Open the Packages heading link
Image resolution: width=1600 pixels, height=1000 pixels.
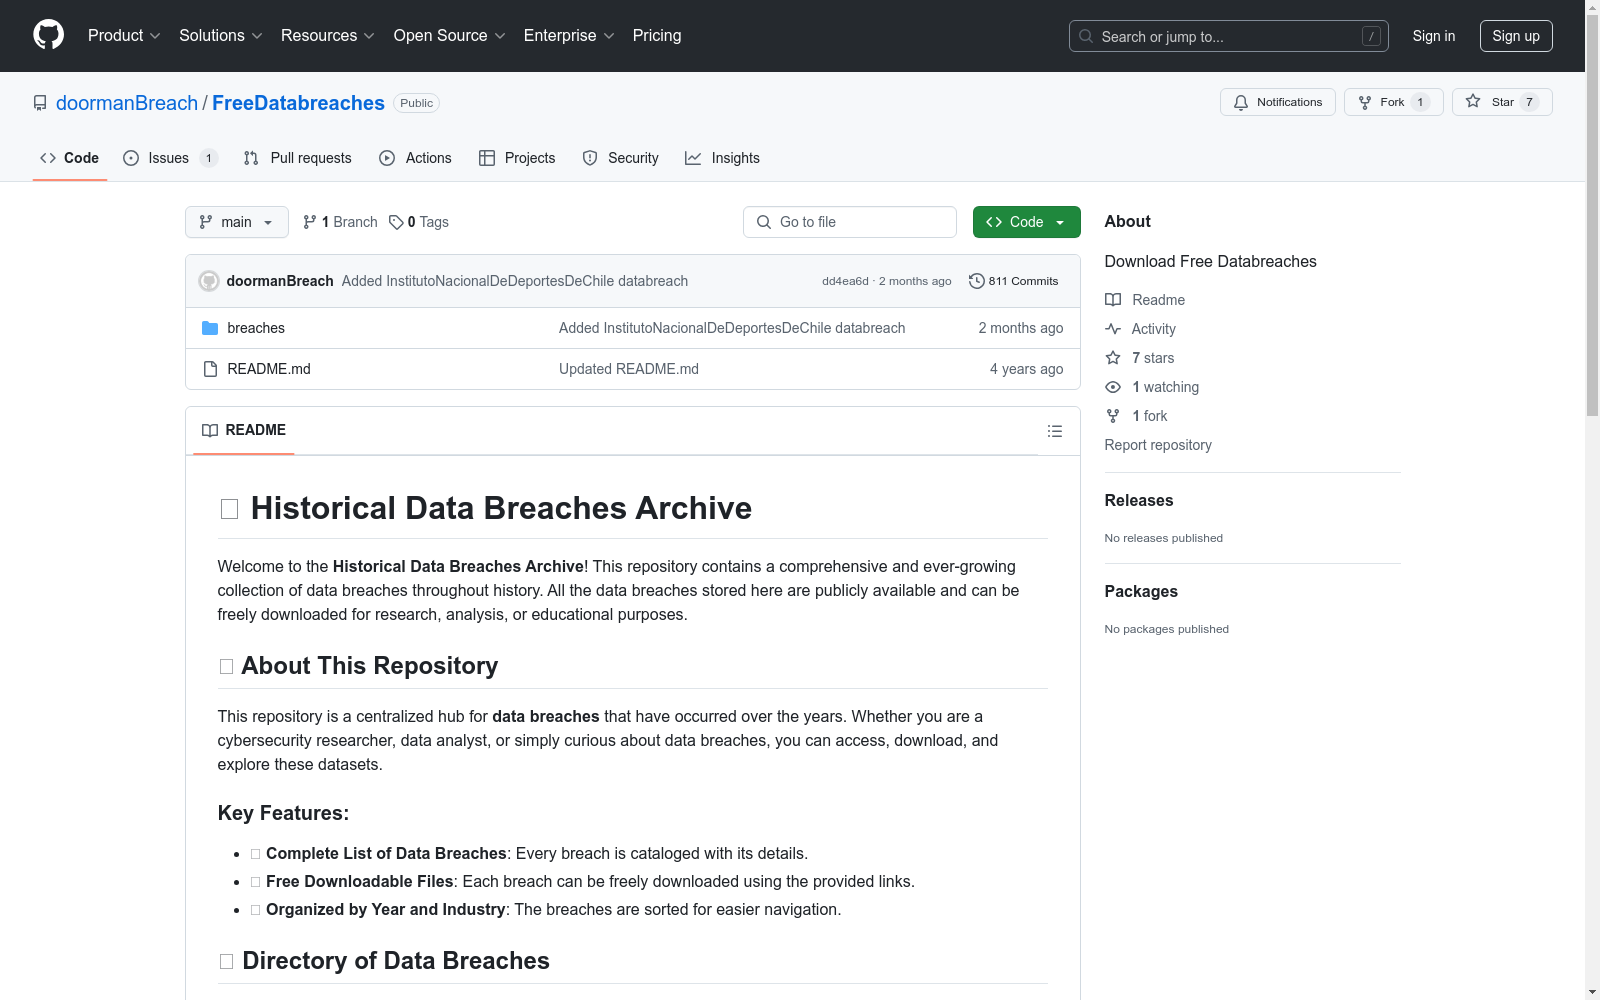click(1141, 591)
